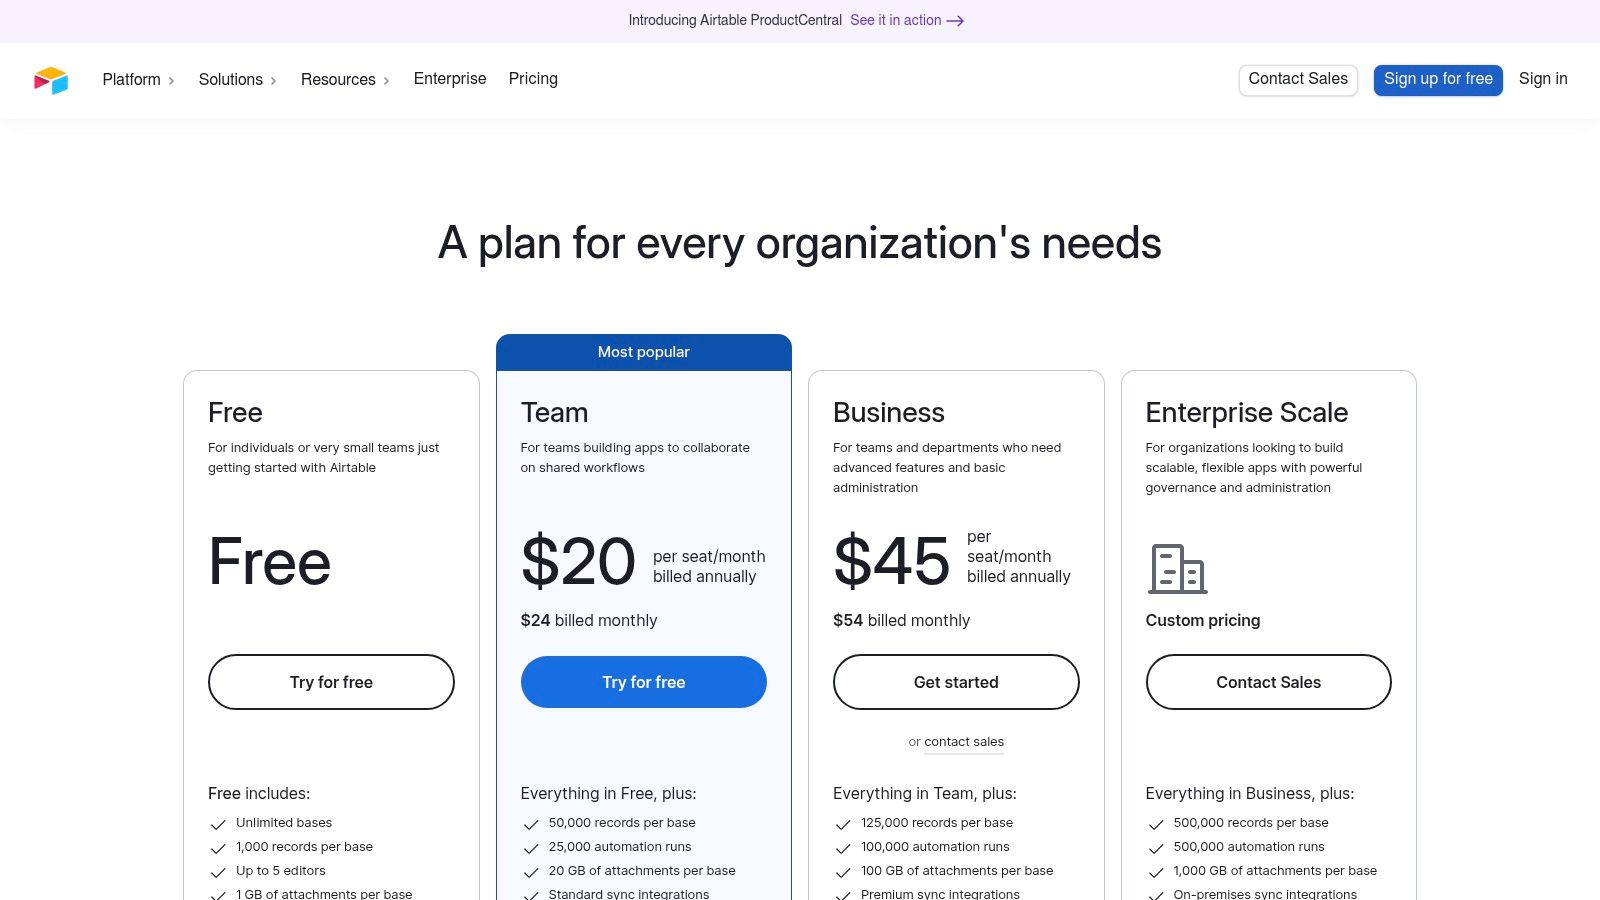This screenshot has width=1600, height=900.
Task: Expand the Solutions menu chevron
Action: click(x=273, y=81)
